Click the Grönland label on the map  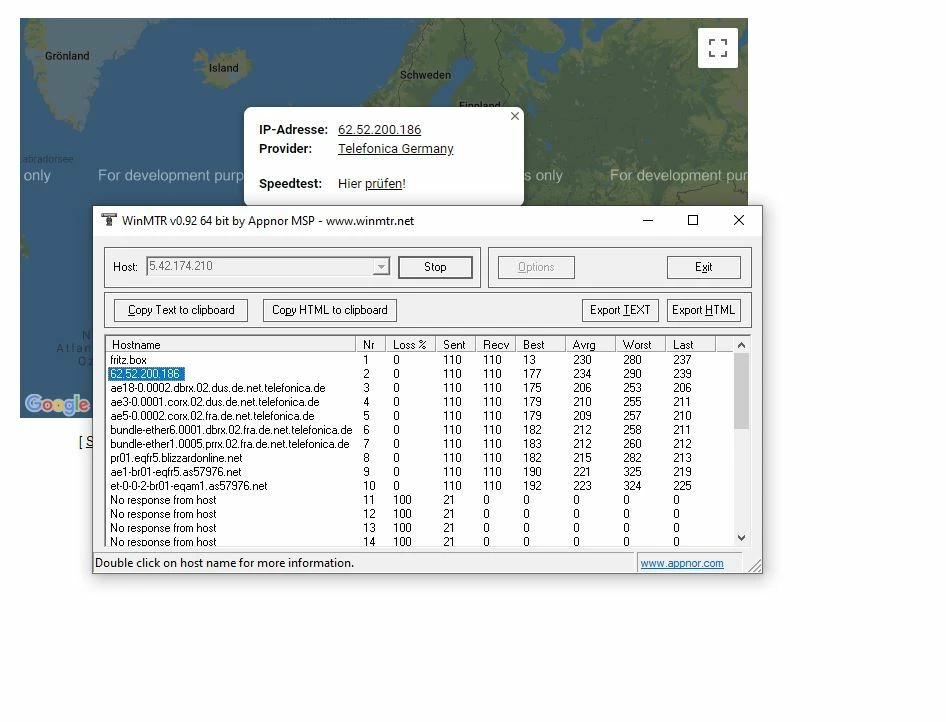67,55
